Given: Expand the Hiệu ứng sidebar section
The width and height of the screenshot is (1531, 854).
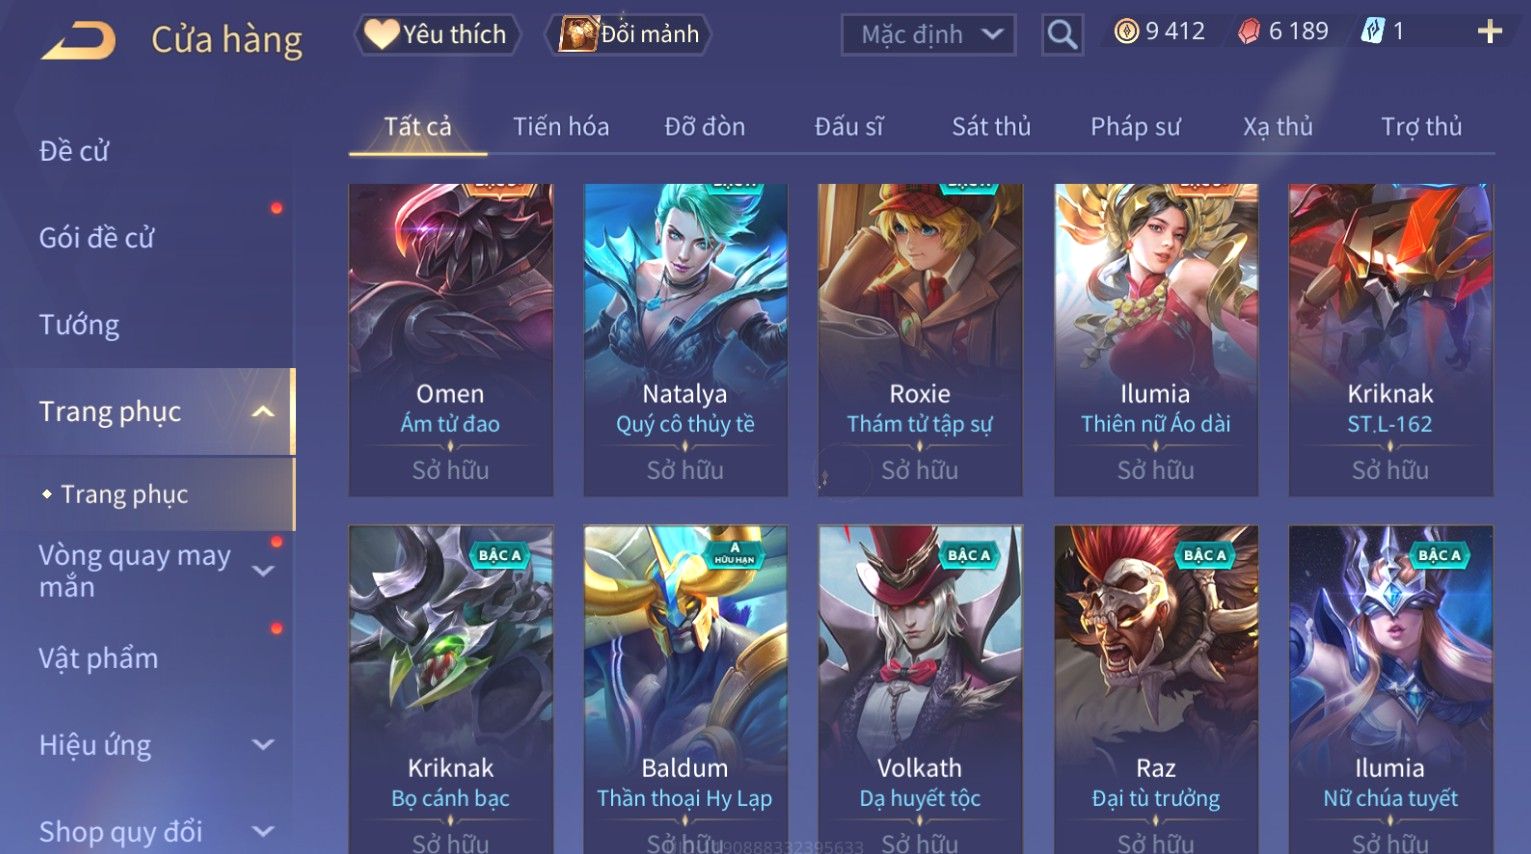Looking at the screenshot, I should (x=263, y=745).
